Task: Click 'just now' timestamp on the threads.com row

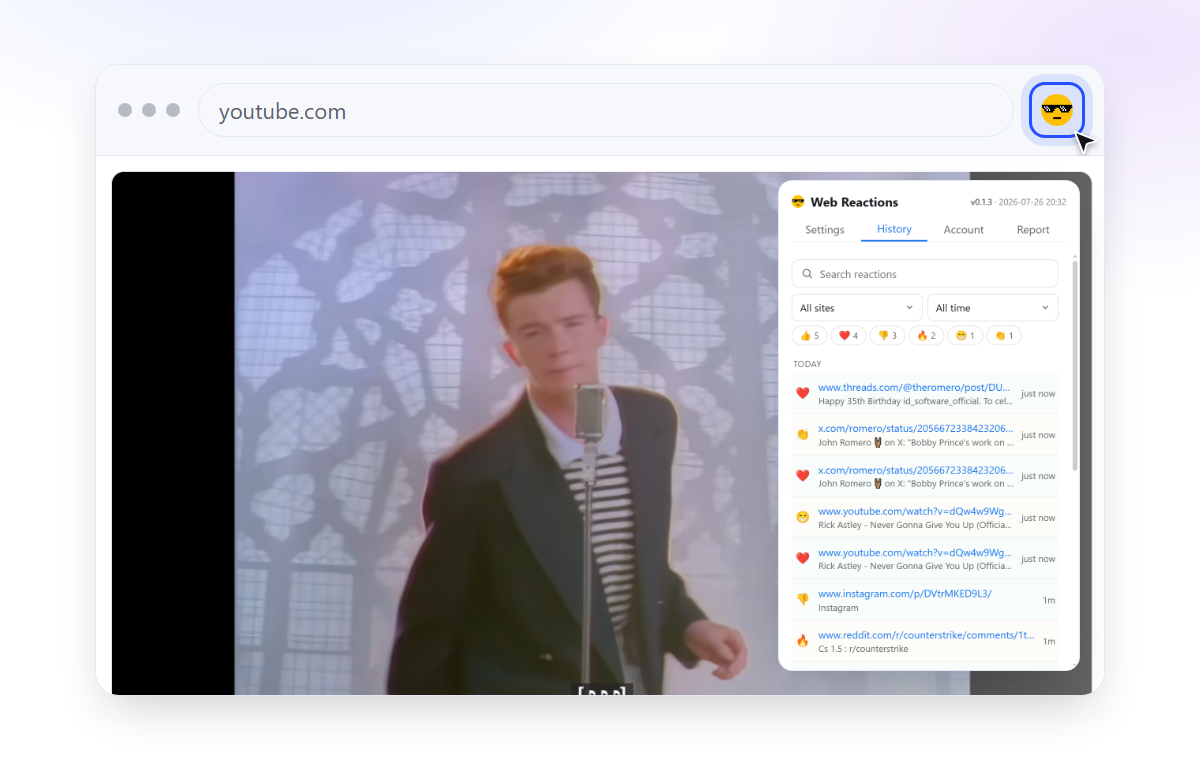Action: coord(1038,394)
